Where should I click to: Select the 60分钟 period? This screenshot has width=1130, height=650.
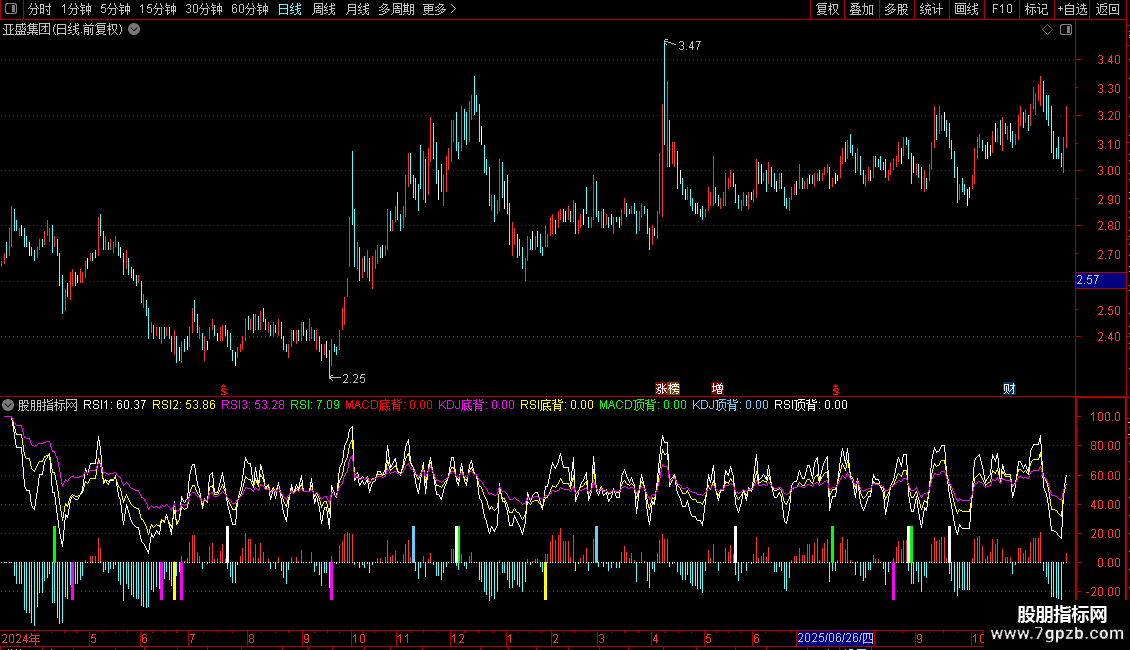coord(249,9)
